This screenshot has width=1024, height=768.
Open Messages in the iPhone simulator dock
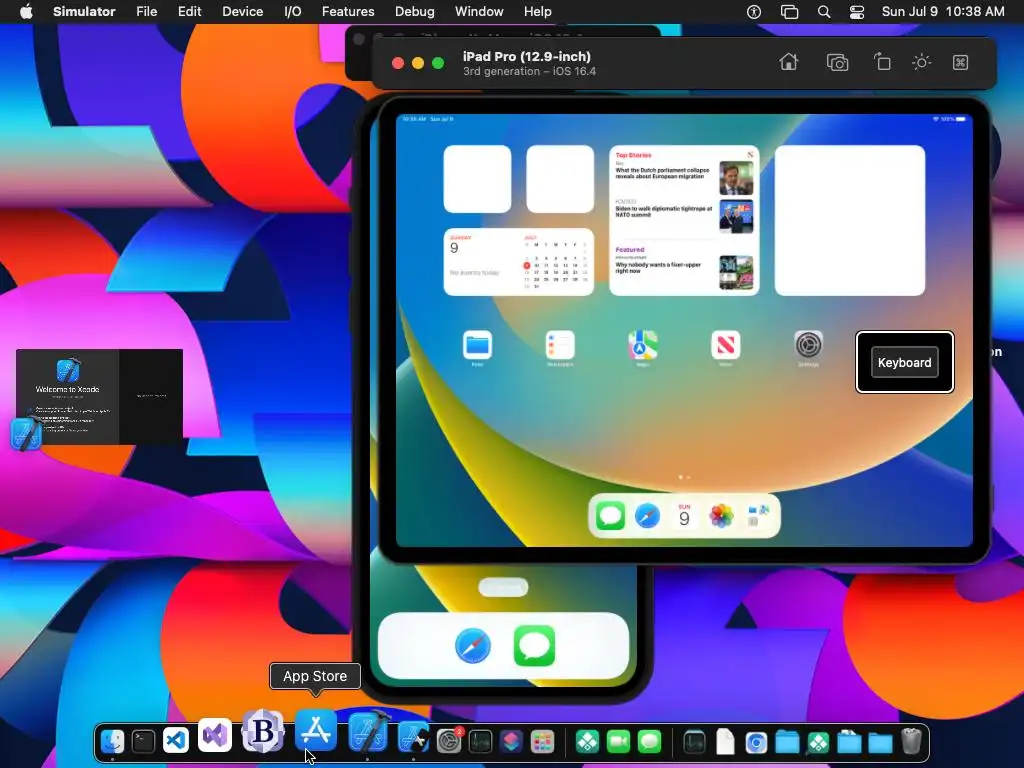534,646
